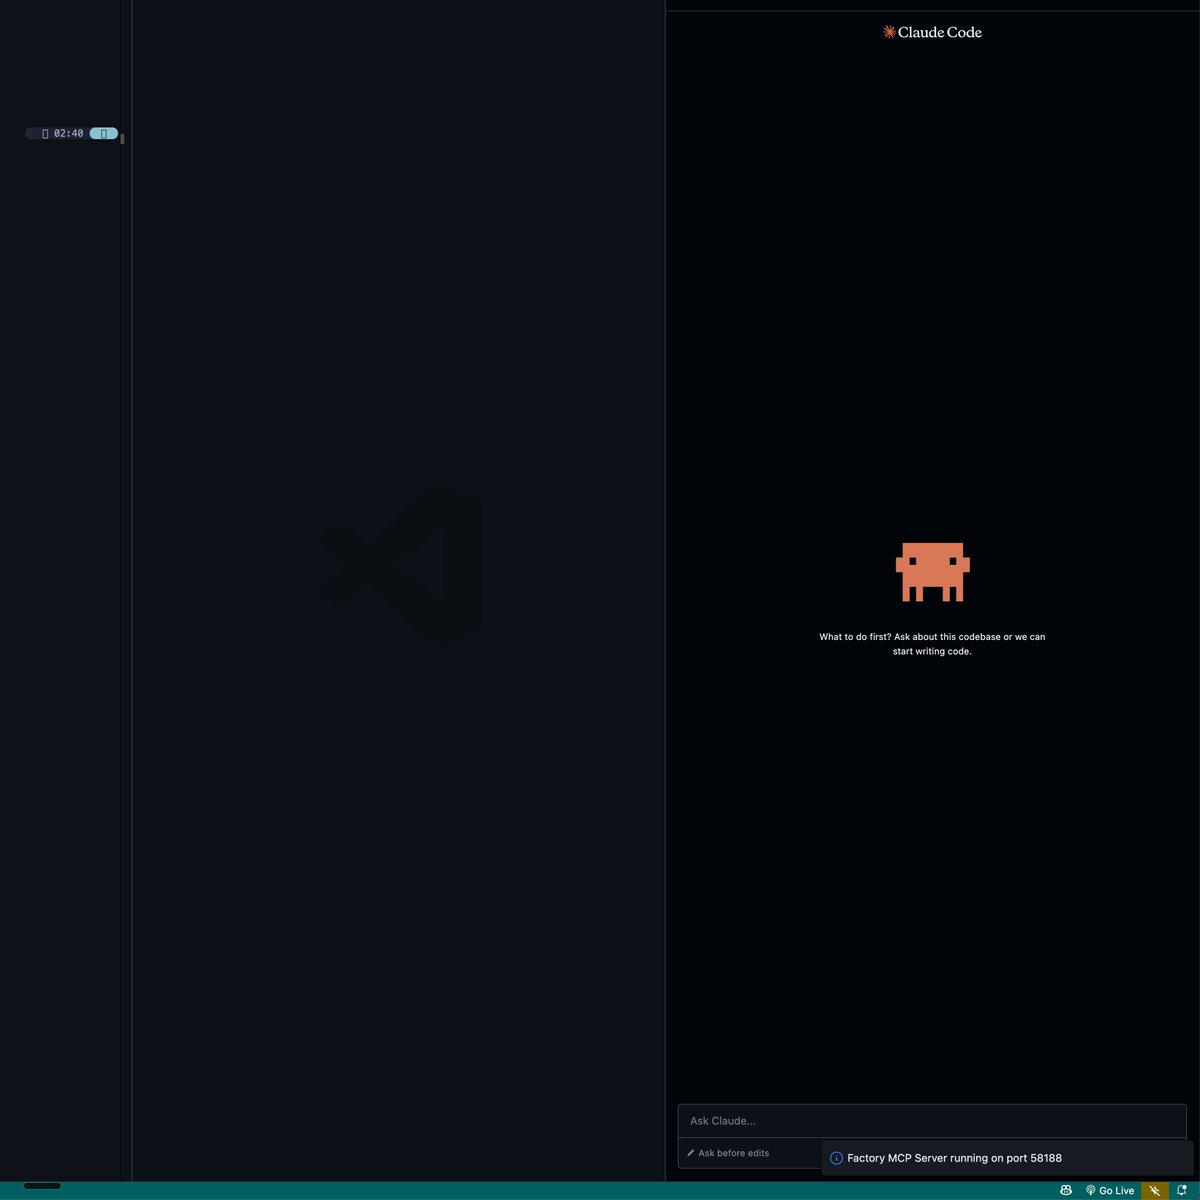Click the small scrollbar thumb beside 02:40
The width and height of the screenshot is (1200, 1200).
122,138
